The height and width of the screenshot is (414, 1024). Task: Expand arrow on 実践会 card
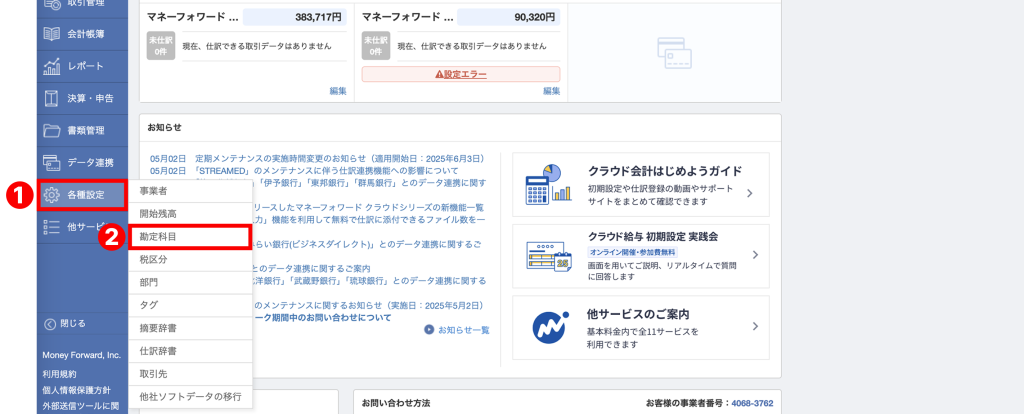(x=755, y=255)
